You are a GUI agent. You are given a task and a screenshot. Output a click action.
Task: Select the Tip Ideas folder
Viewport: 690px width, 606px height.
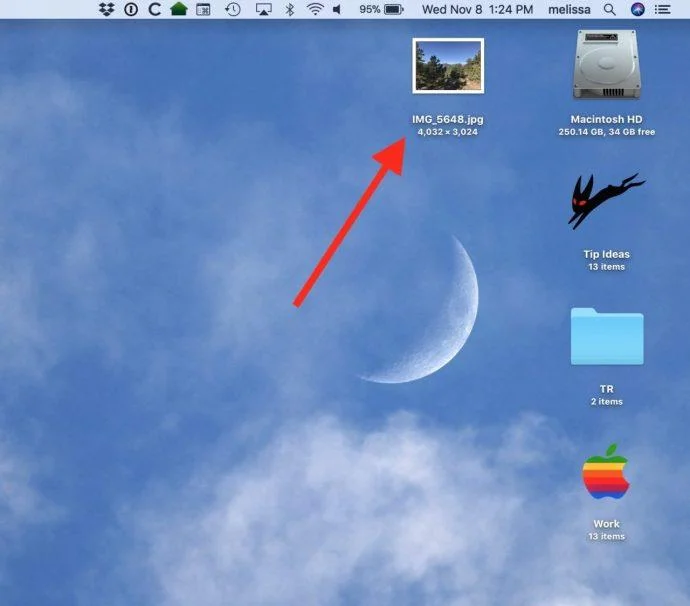pyautogui.click(x=606, y=201)
